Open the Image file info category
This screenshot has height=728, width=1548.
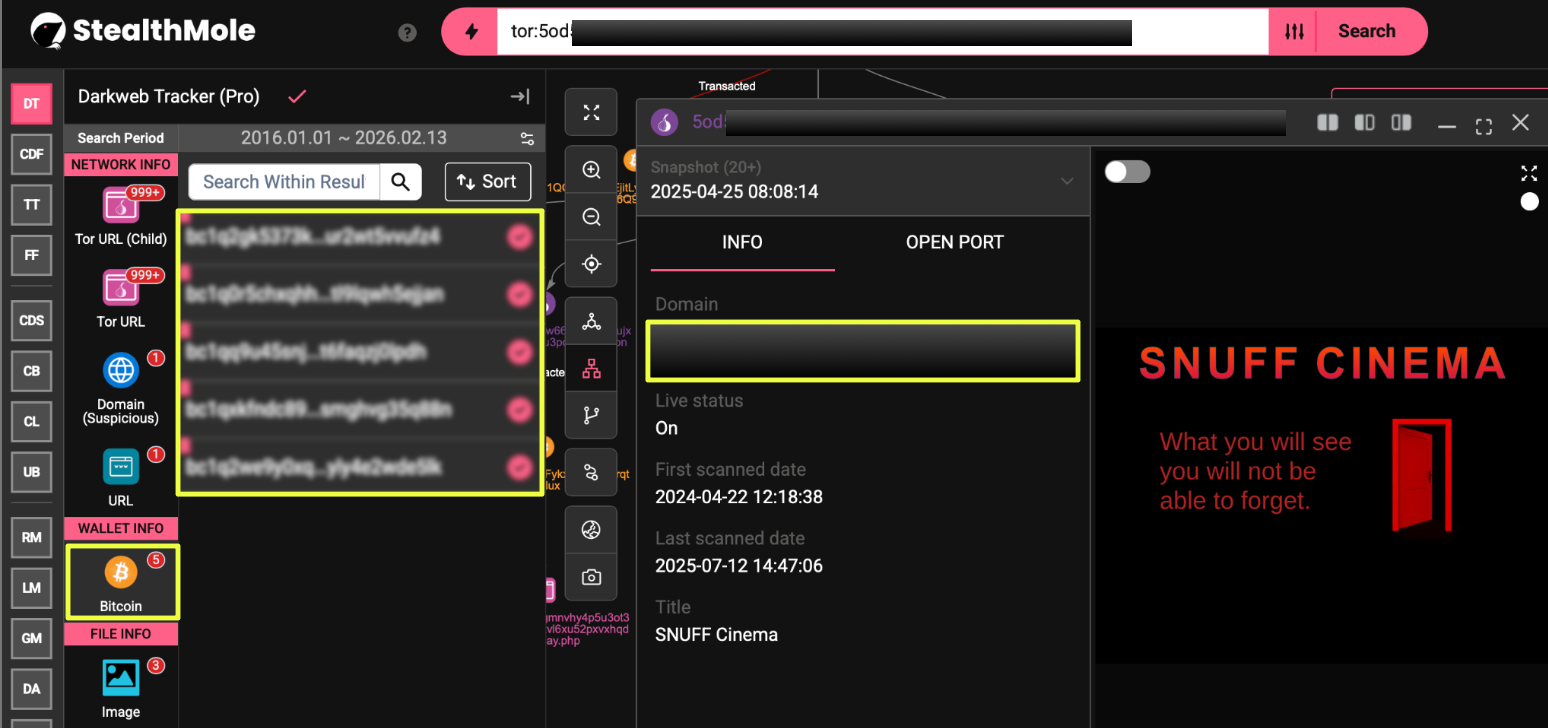pyautogui.click(x=121, y=678)
